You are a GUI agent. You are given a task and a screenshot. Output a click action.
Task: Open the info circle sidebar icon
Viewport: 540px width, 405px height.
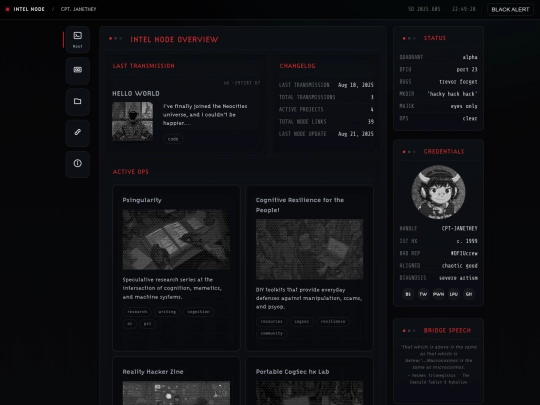pos(77,164)
